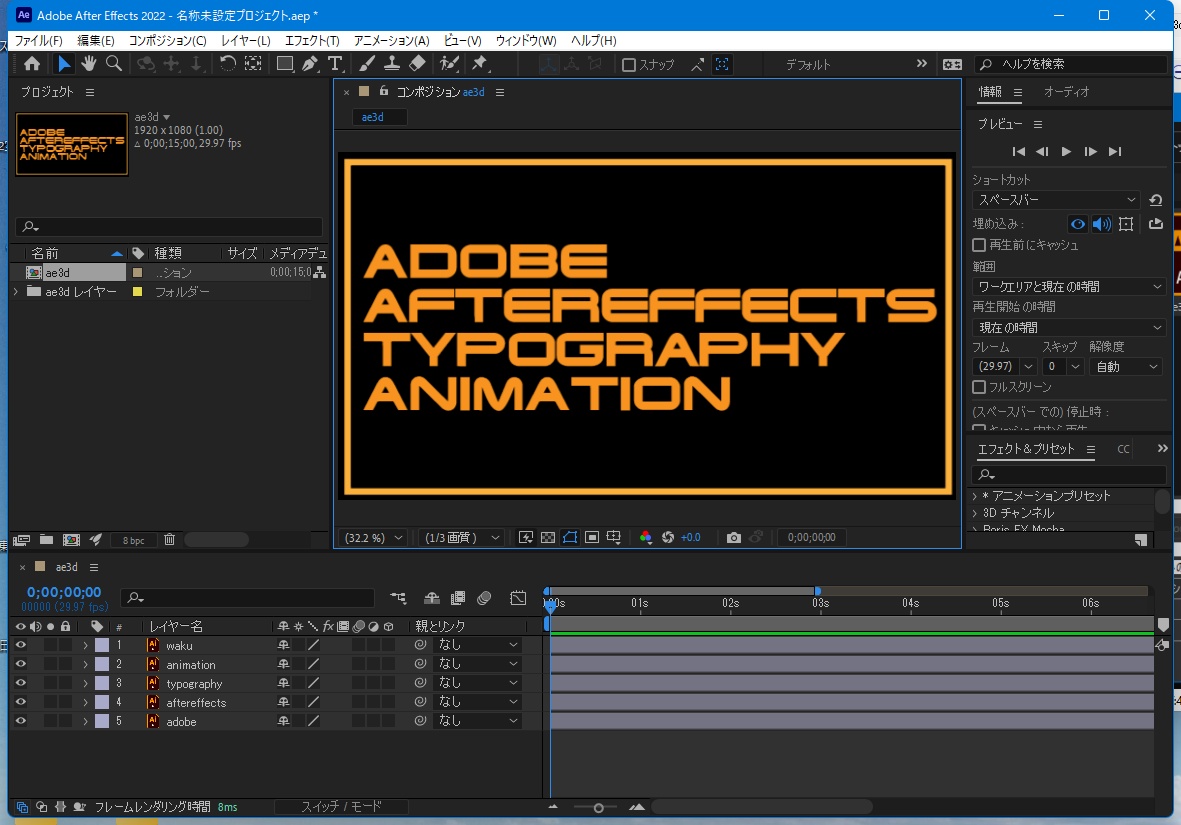Screen dimensions: 1181x825
Task: Hide the animation layer eye toggle
Action: coord(20,664)
